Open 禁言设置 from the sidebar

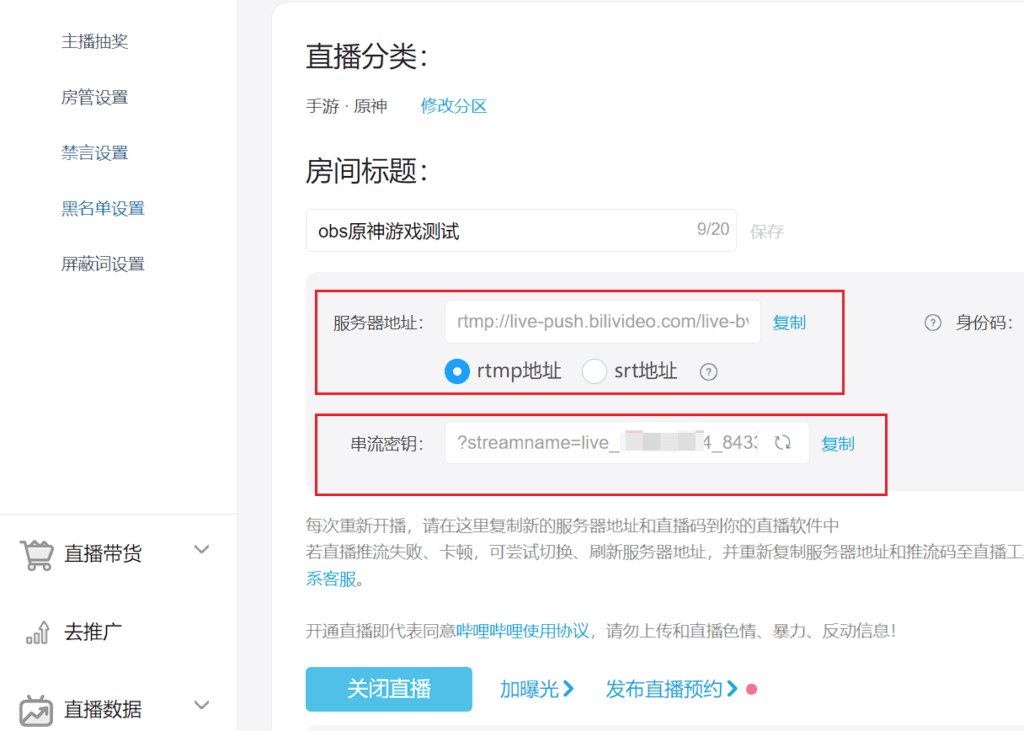(95, 153)
